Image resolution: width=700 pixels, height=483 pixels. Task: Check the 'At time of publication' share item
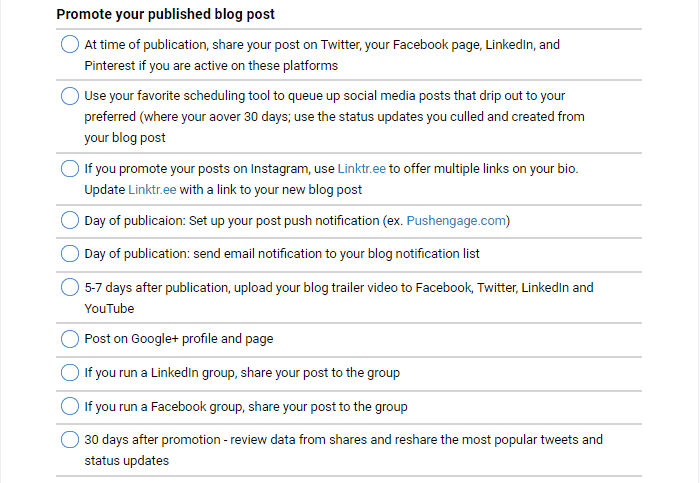click(x=70, y=44)
